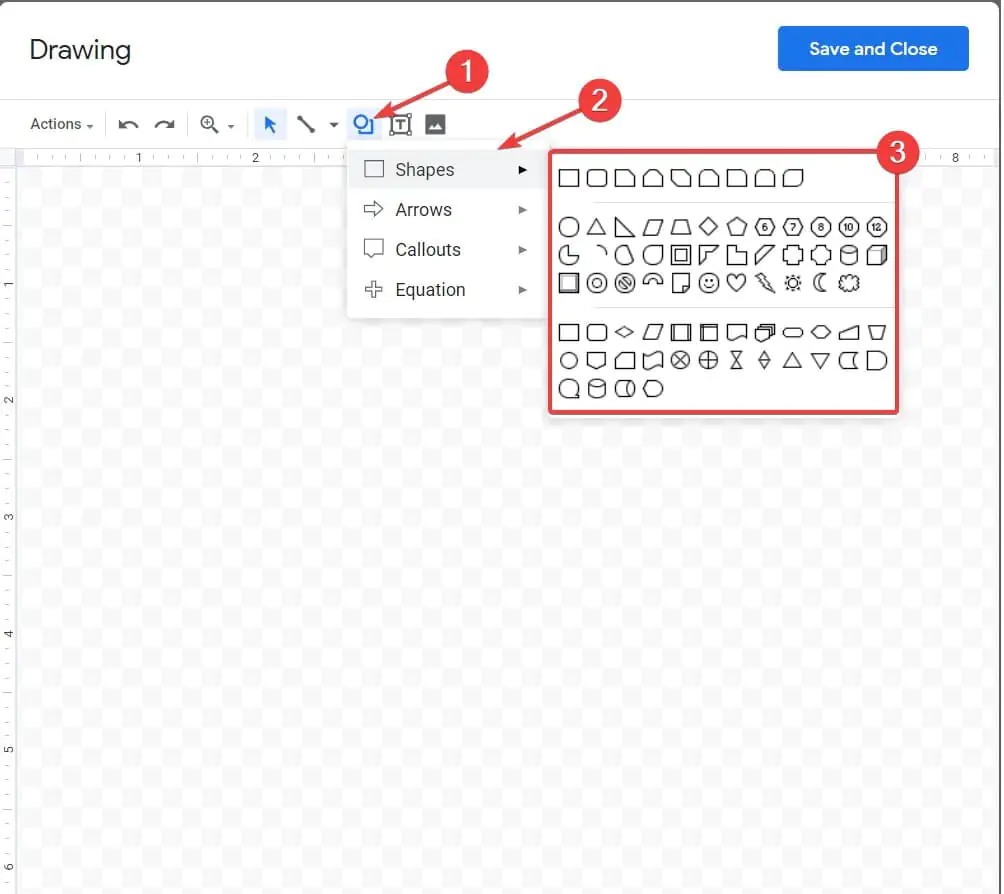1004x894 pixels.
Task: Select the Text box tool
Action: 400,125
